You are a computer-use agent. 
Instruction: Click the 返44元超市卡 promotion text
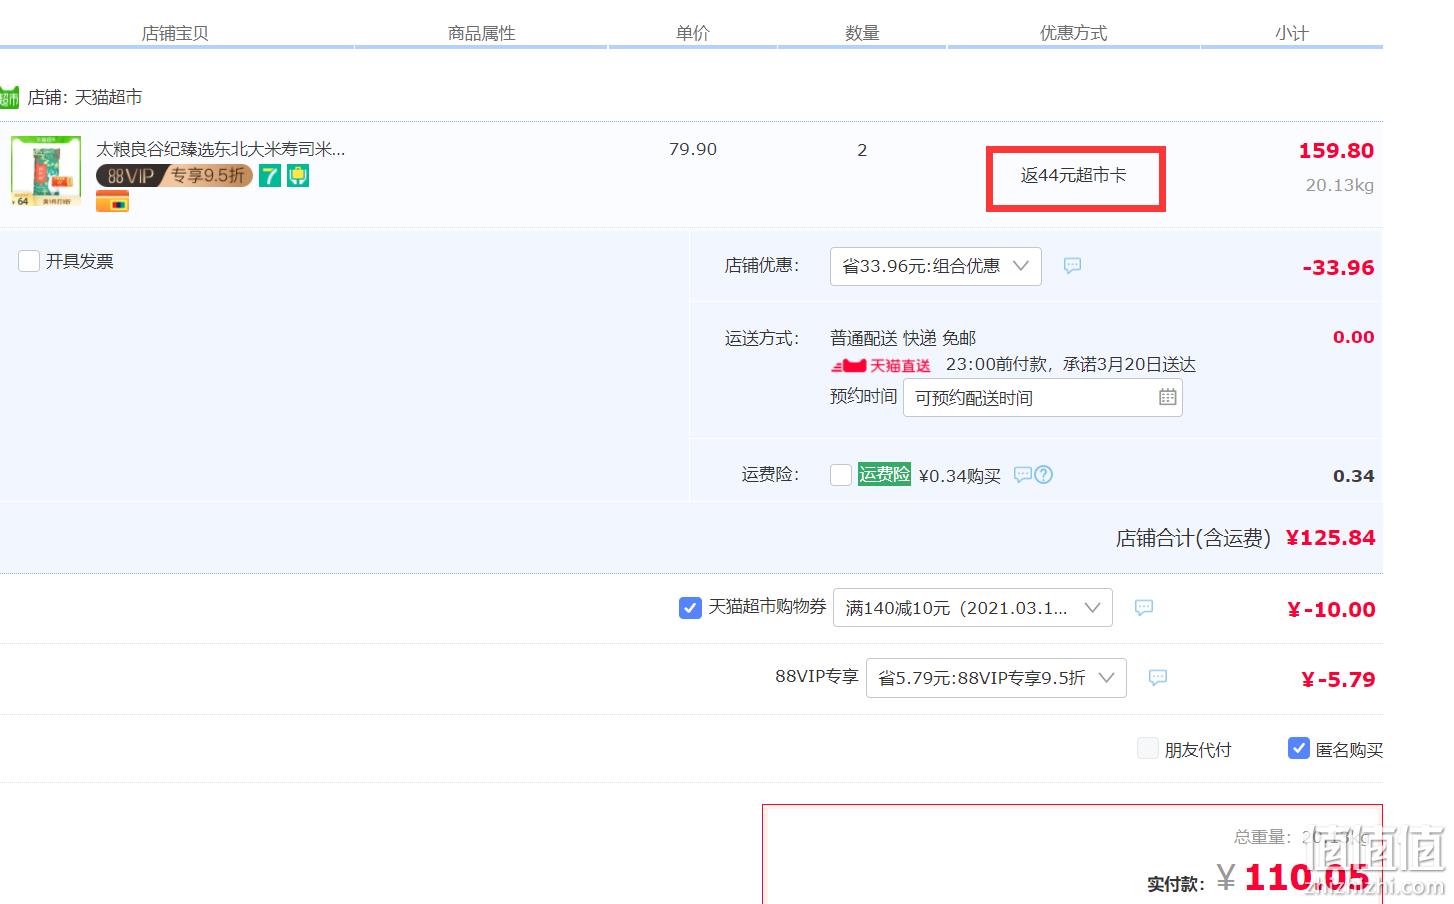1073,175
